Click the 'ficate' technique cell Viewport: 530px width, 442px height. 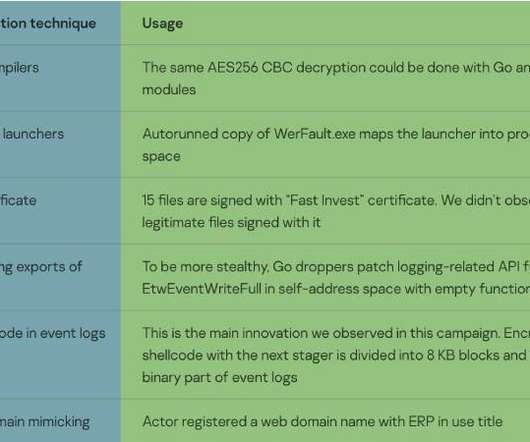[60, 211]
